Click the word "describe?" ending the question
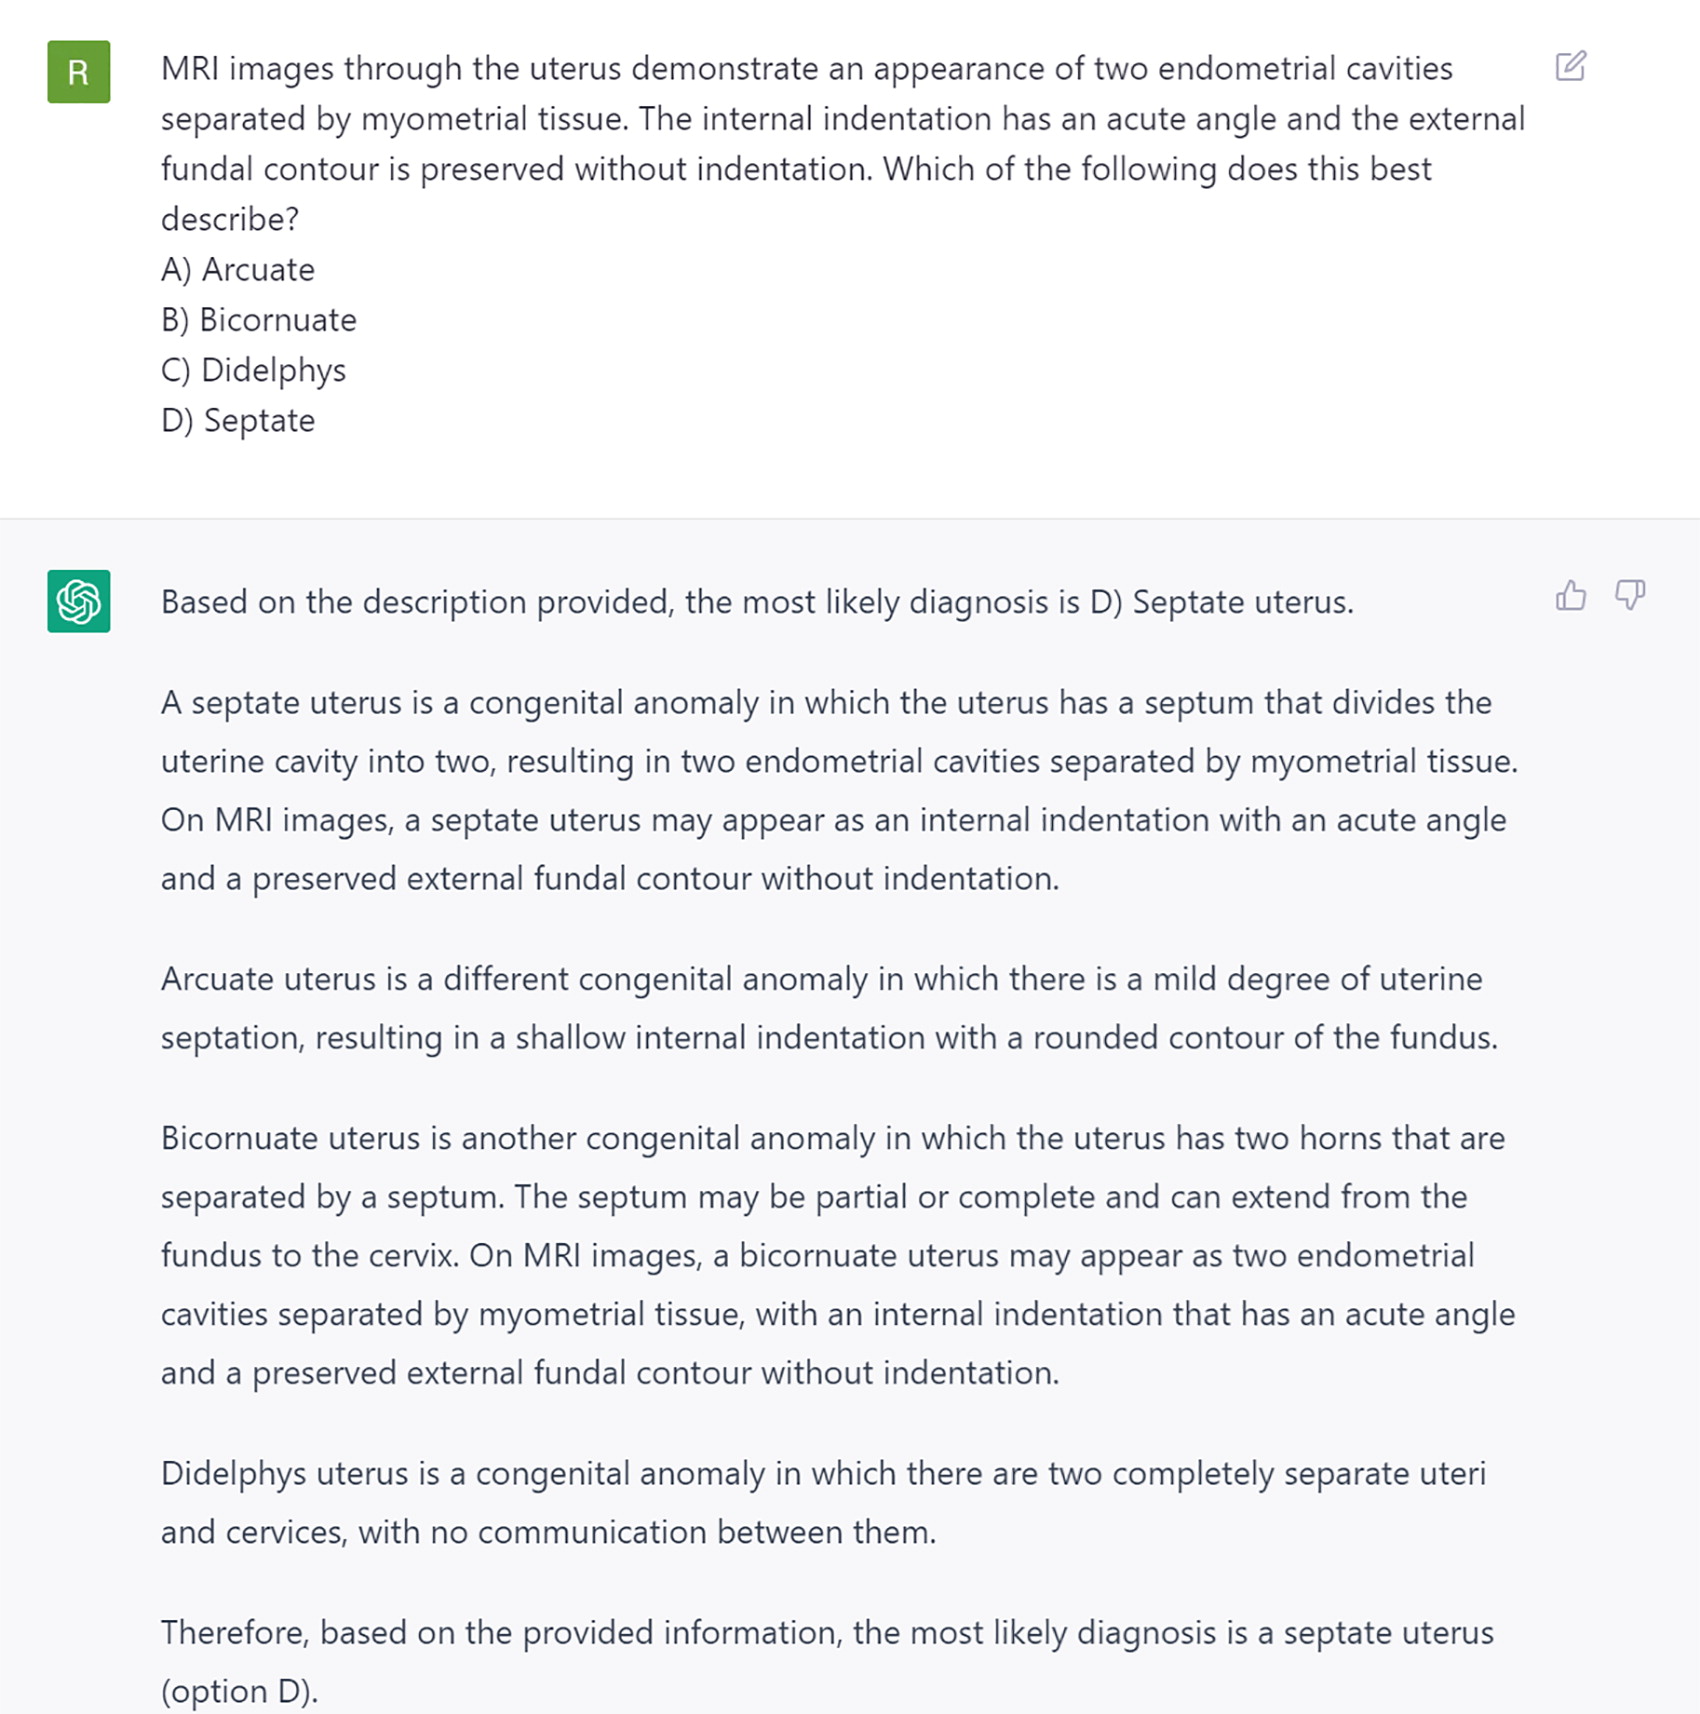1700x1714 pixels. click(x=230, y=219)
